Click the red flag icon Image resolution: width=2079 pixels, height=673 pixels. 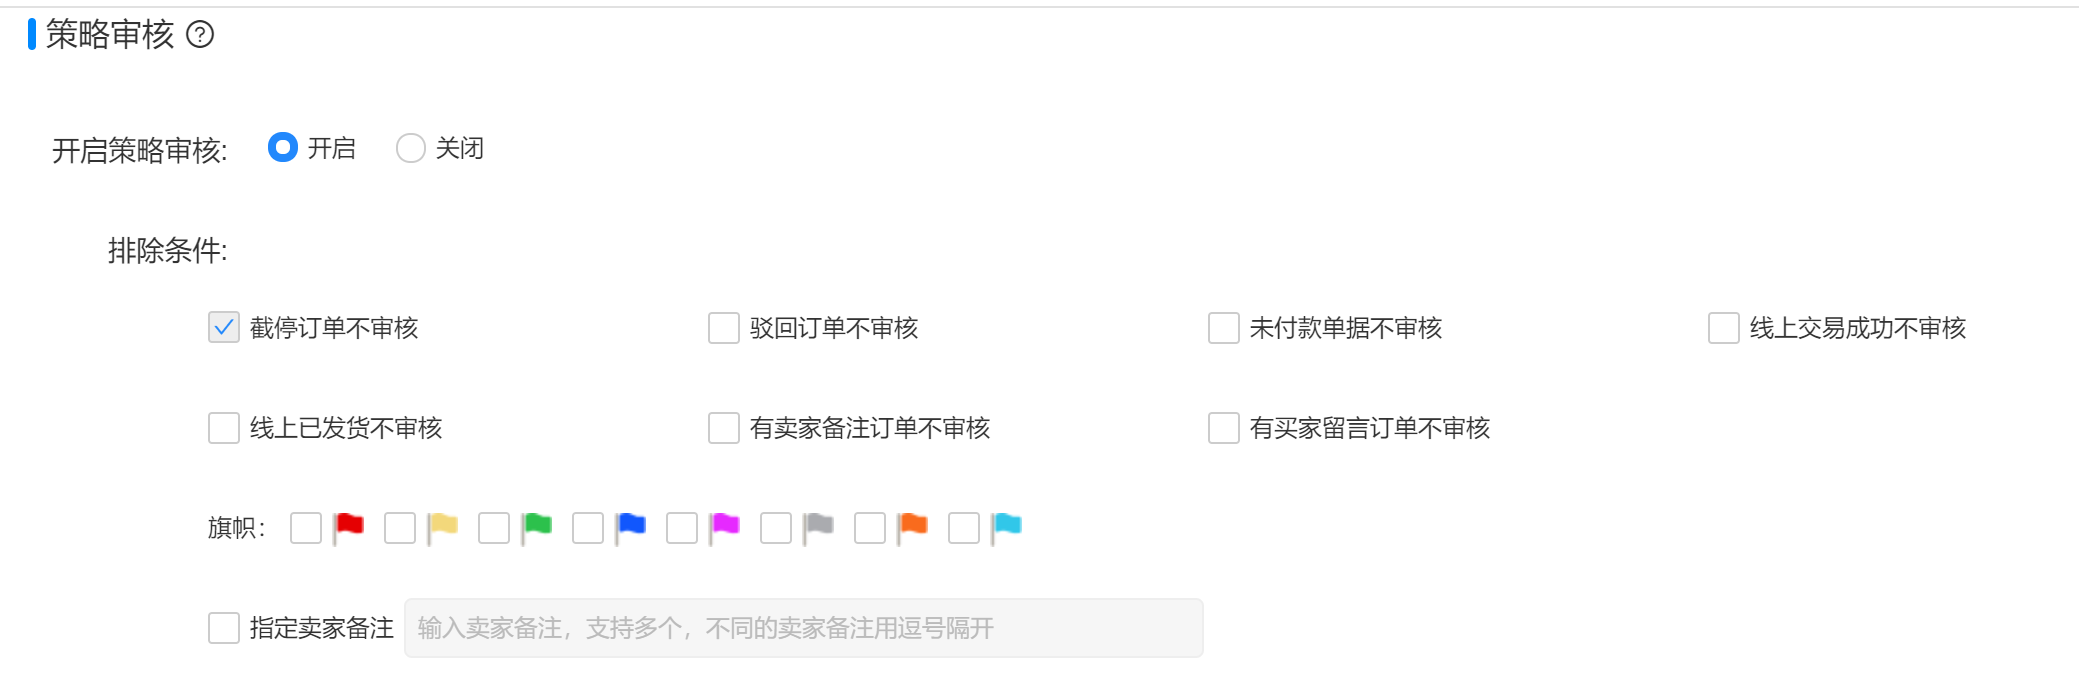tap(349, 528)
